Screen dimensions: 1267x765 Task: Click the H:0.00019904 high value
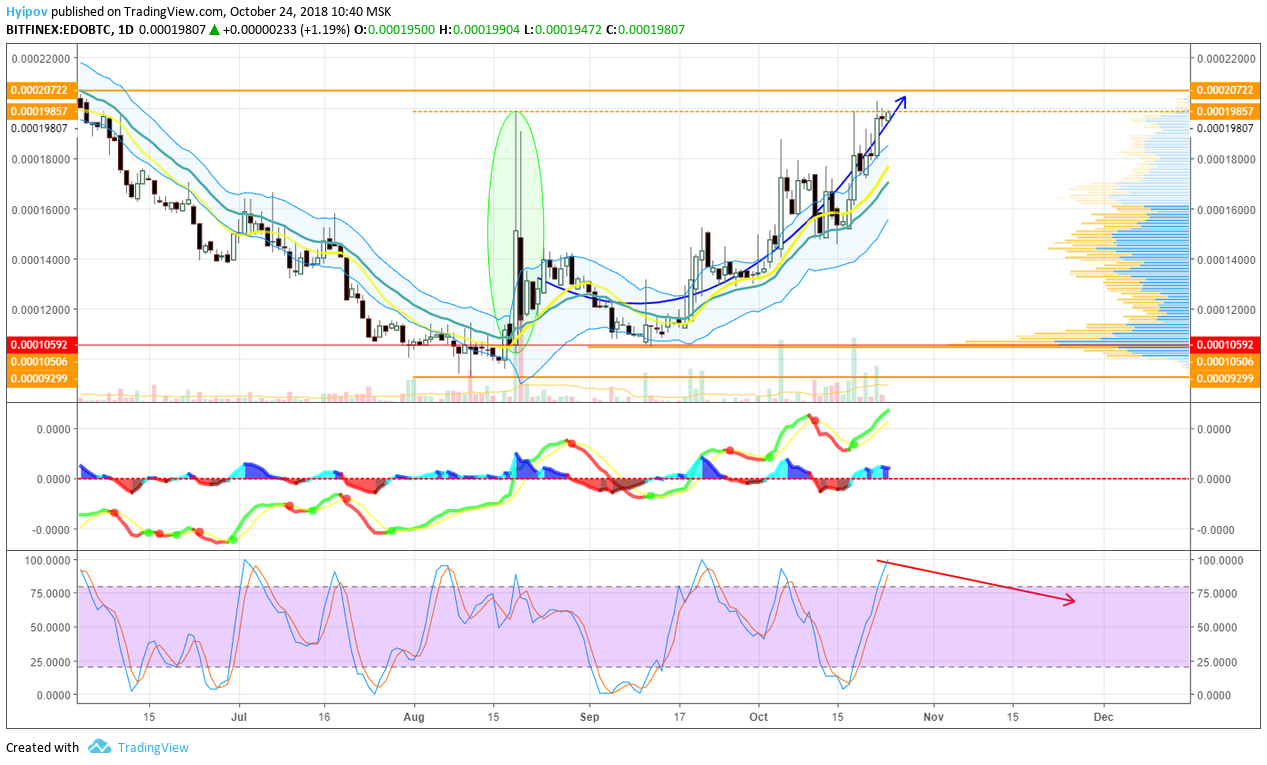click(480, 30)
